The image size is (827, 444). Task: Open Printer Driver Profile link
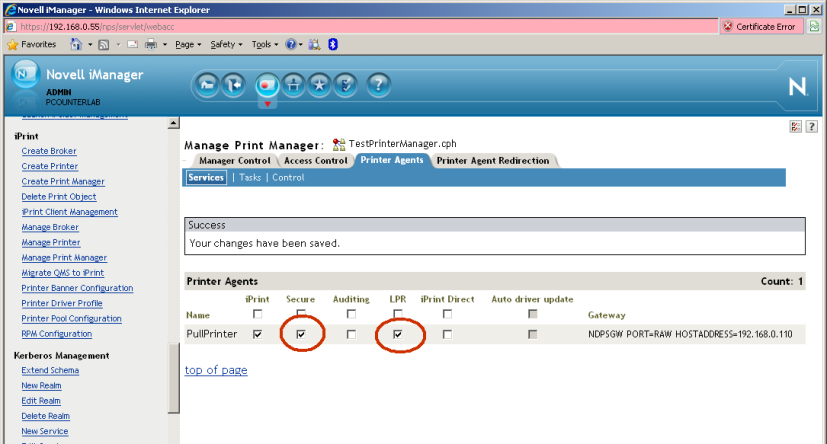click(62, 303)
